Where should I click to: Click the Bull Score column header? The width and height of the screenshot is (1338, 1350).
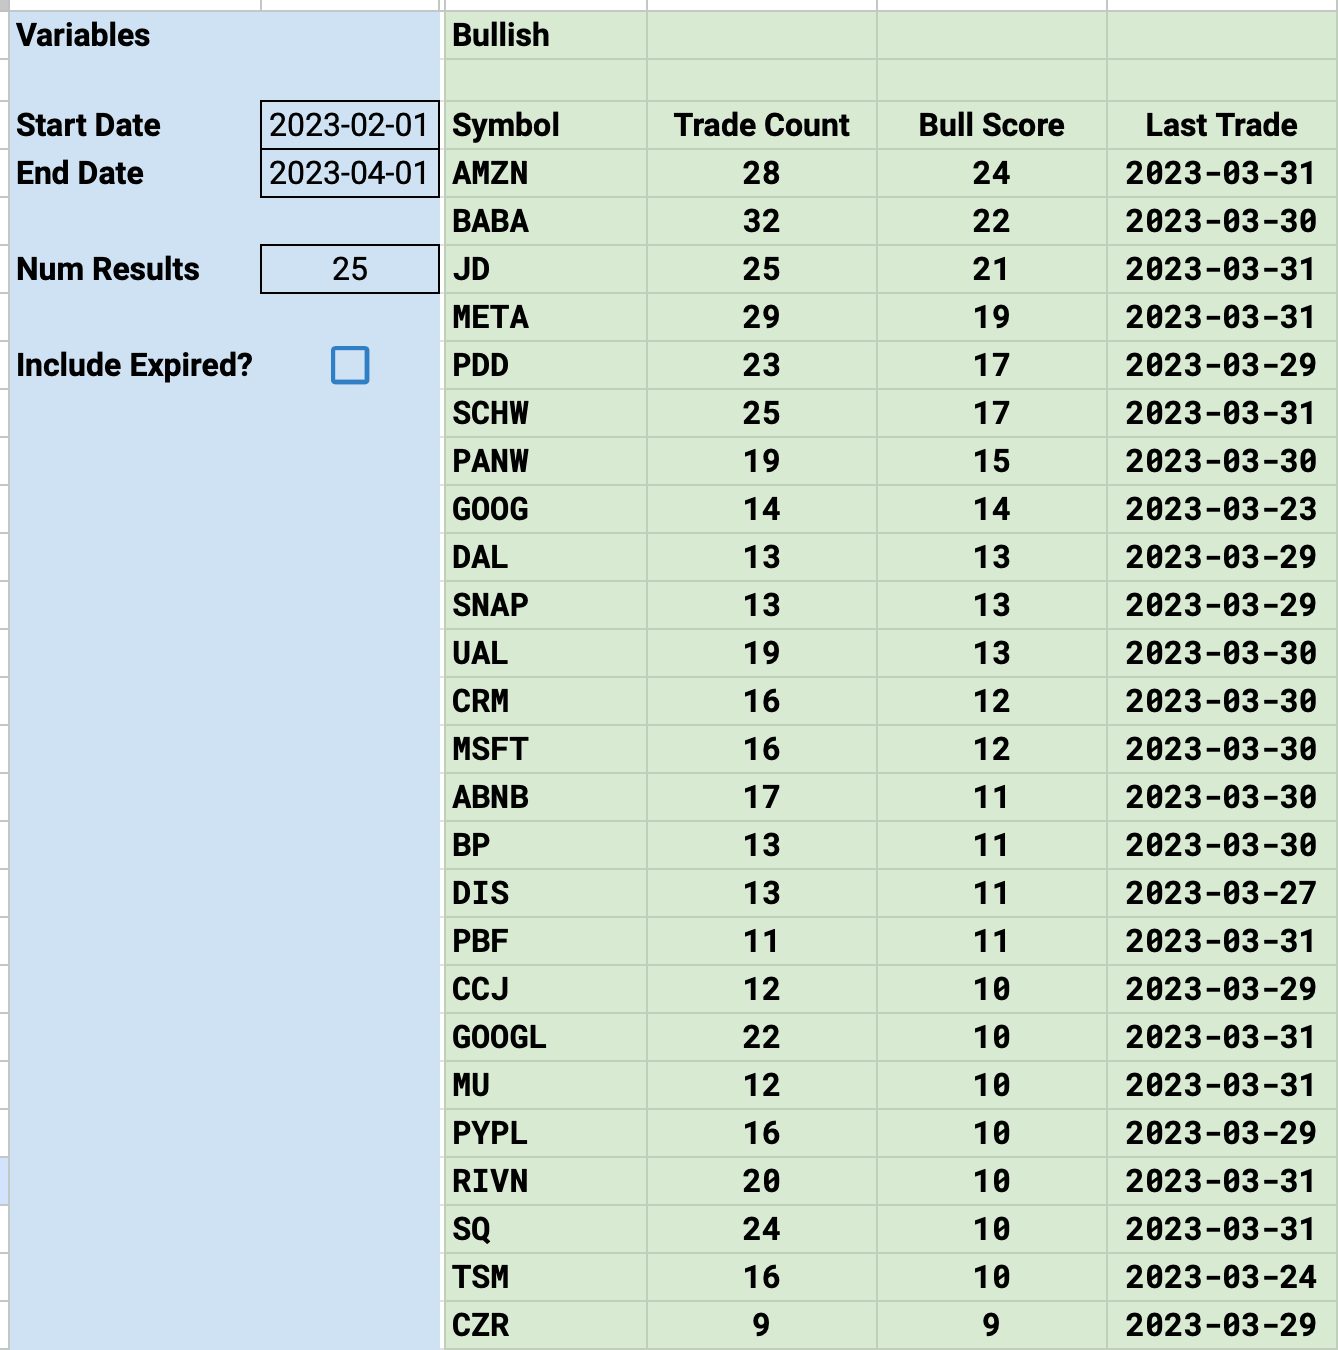tap(992, 125)
